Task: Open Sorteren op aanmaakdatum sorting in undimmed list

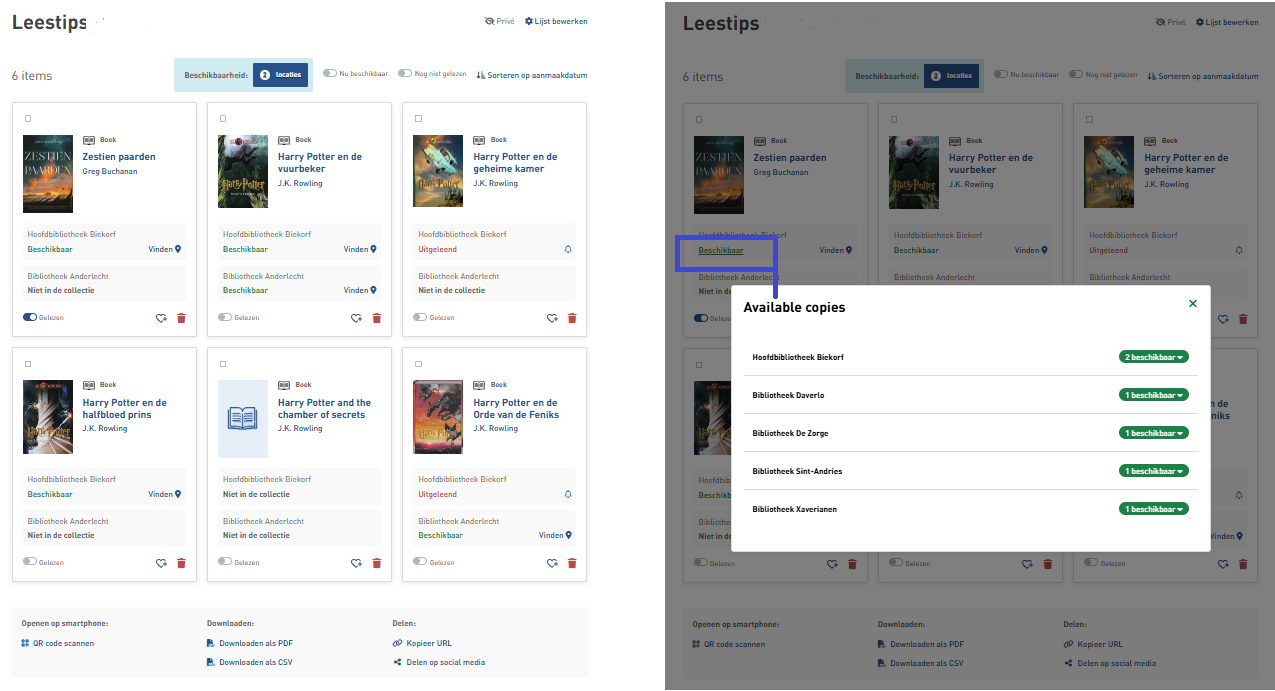Action: click(x=532, y=75)
